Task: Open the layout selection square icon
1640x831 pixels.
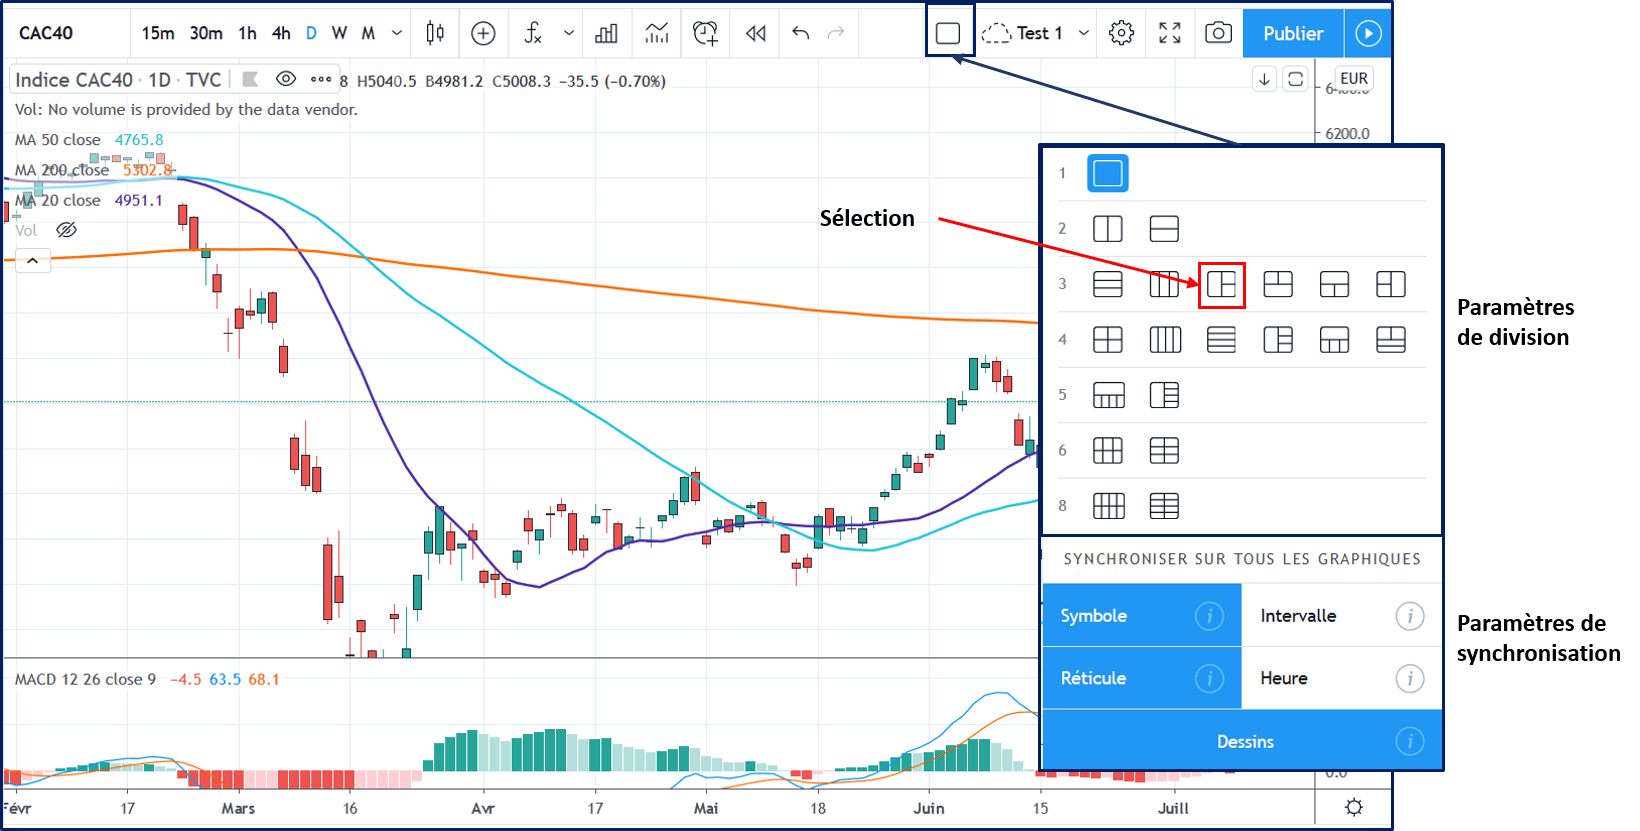Action: [x=948, y=33]
